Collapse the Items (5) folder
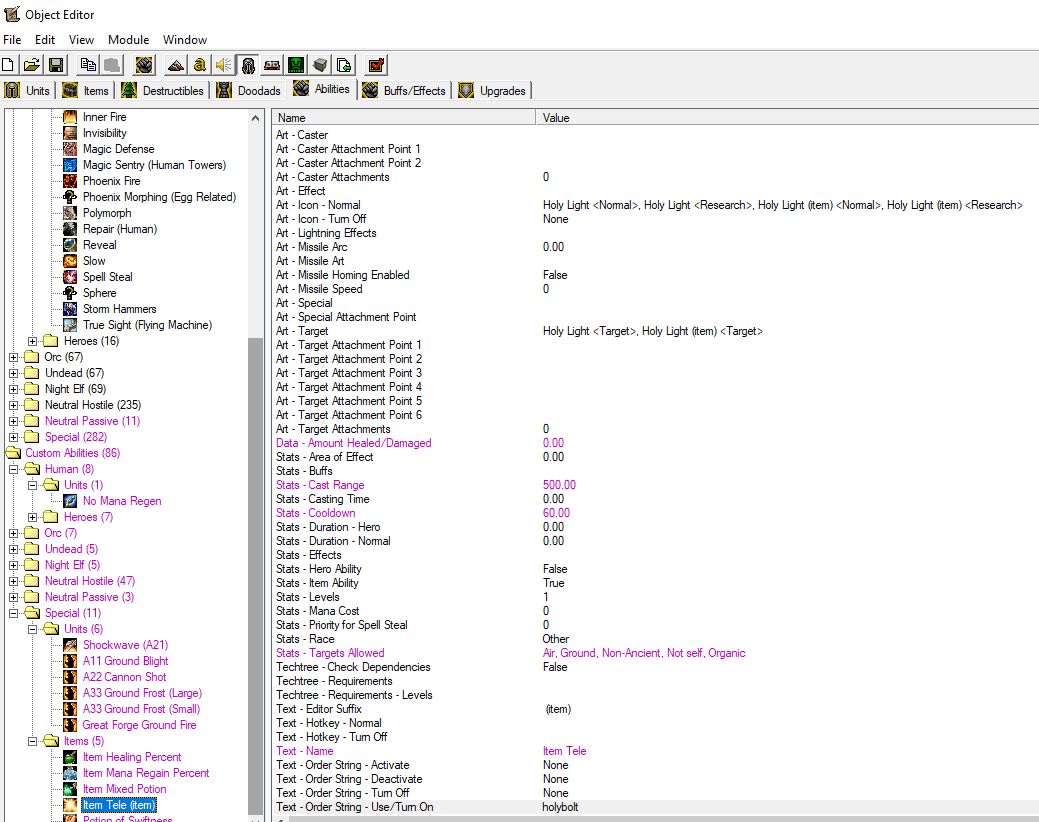The height and width of the screenshot is (822, 1039). [32, 741]
